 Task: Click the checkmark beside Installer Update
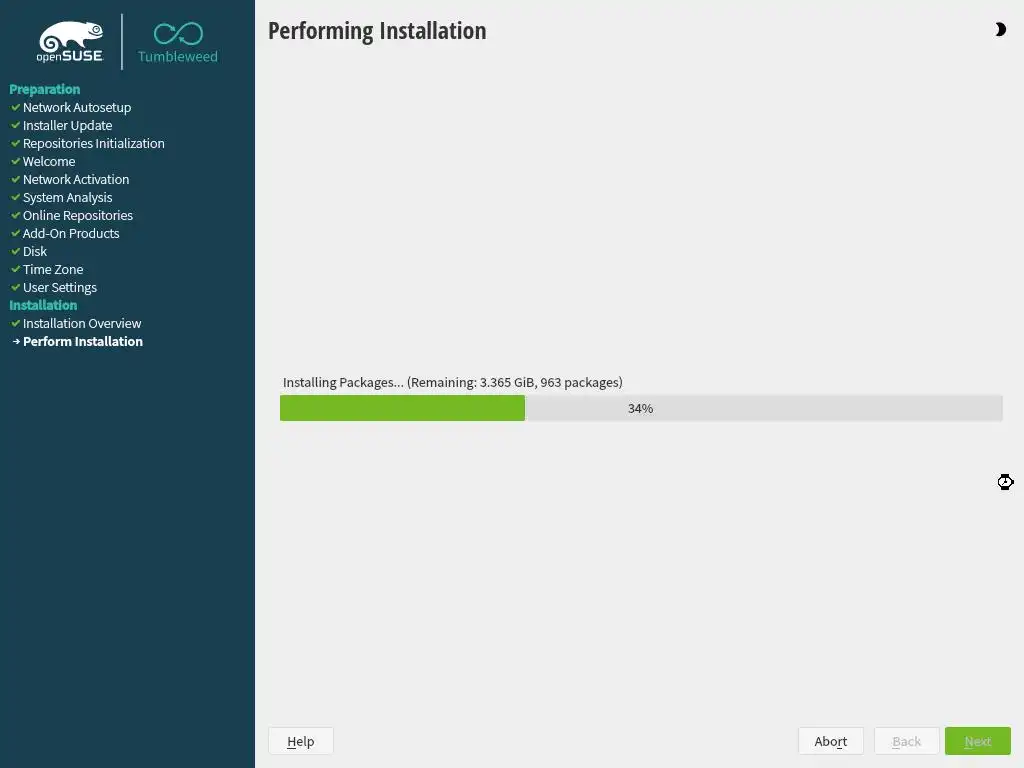pyautogui.click(x=16, y=125)
